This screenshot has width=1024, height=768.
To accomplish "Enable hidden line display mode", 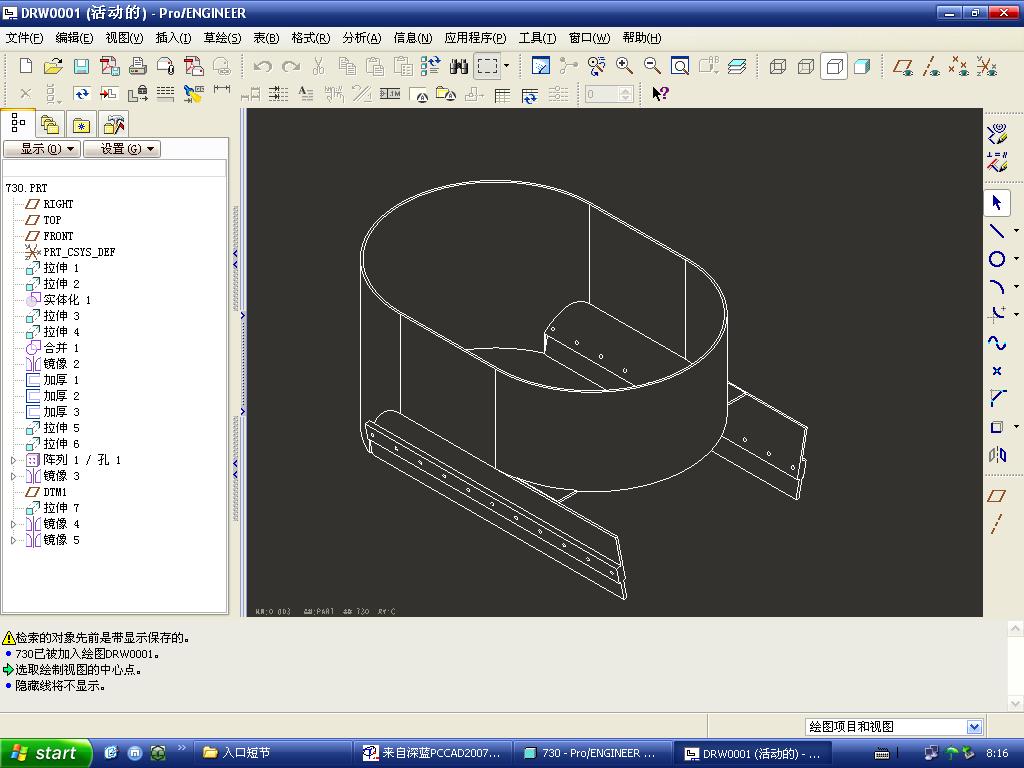I will 806,66.
